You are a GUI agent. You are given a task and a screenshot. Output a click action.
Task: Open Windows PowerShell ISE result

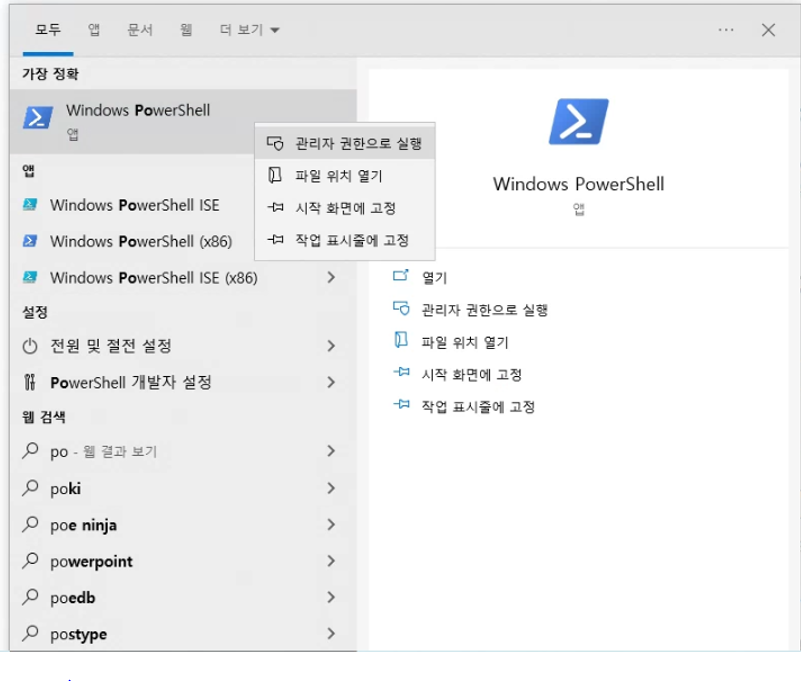click(133, 205)
